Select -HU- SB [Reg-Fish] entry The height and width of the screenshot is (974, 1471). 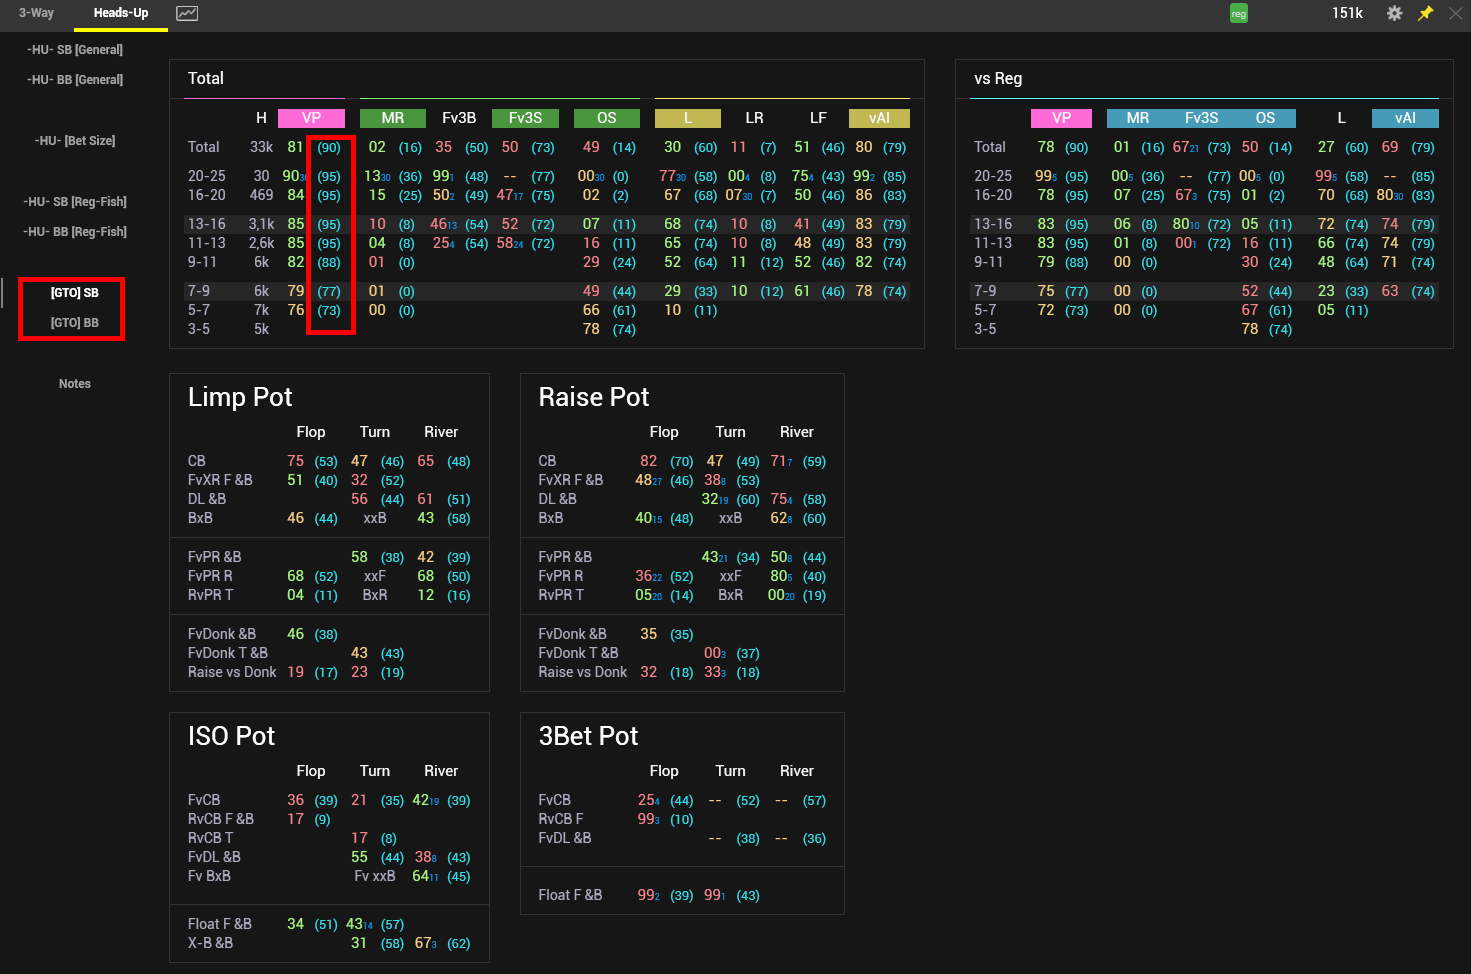tap(75, 202)
